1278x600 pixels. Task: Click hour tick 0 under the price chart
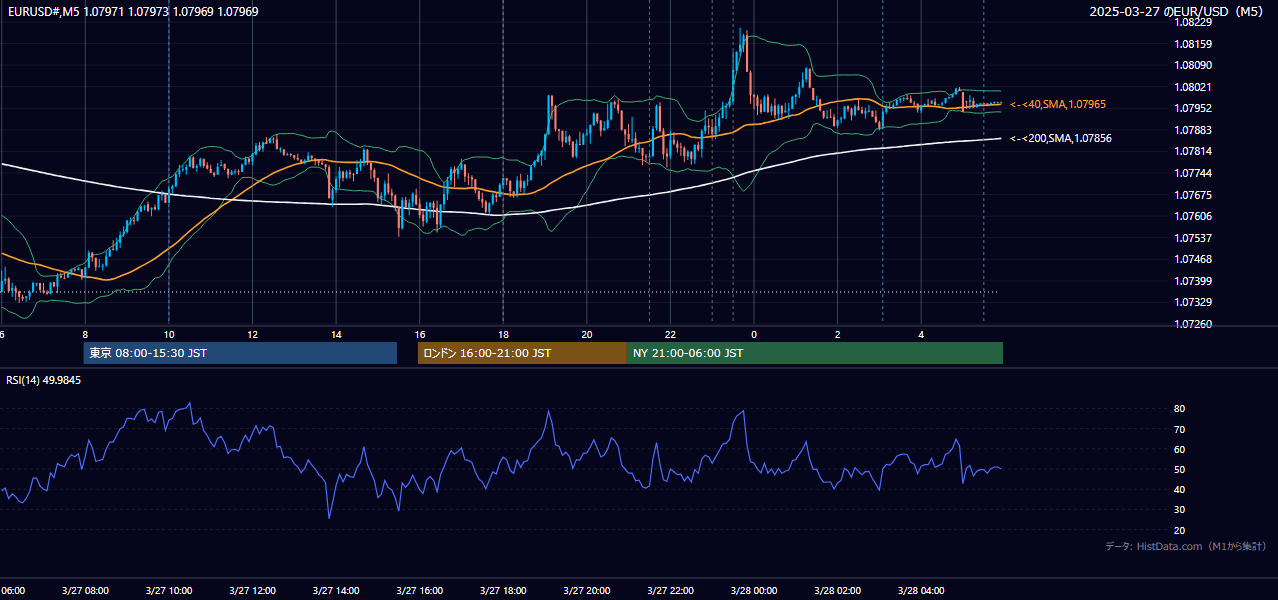754,335
